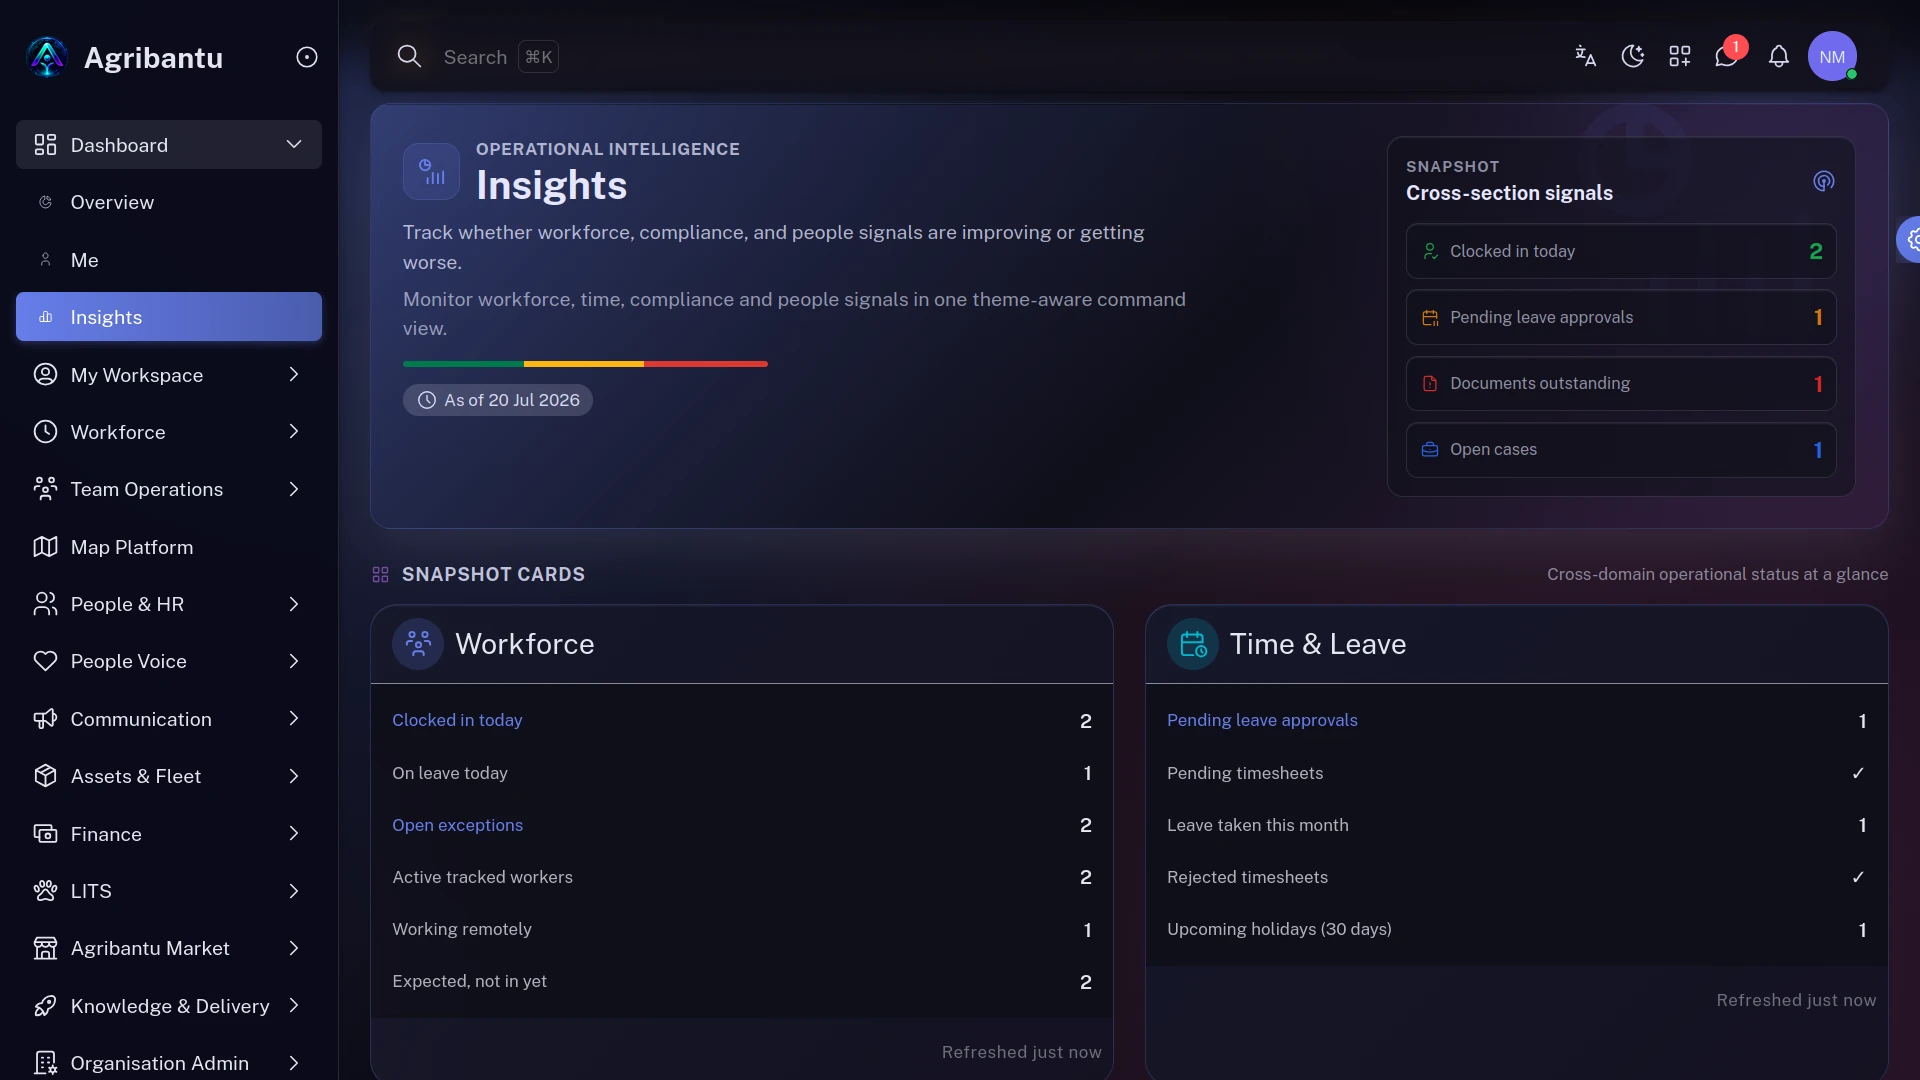The width and height of the screenshot is (1920, 1080).
Task: Expand the People & HR chevron
Action: [294, 604]
